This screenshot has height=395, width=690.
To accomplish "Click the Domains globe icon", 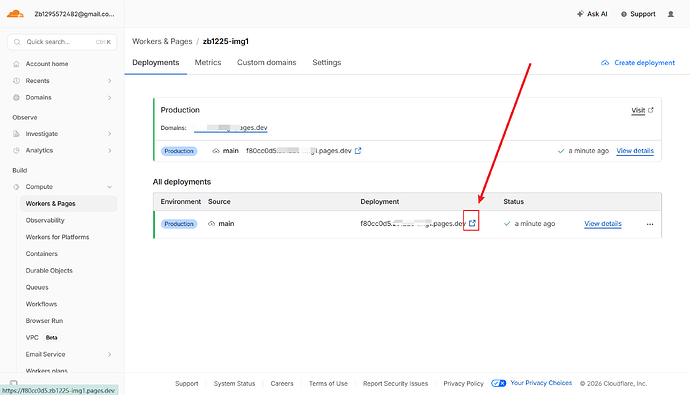I will coord(16,97).
